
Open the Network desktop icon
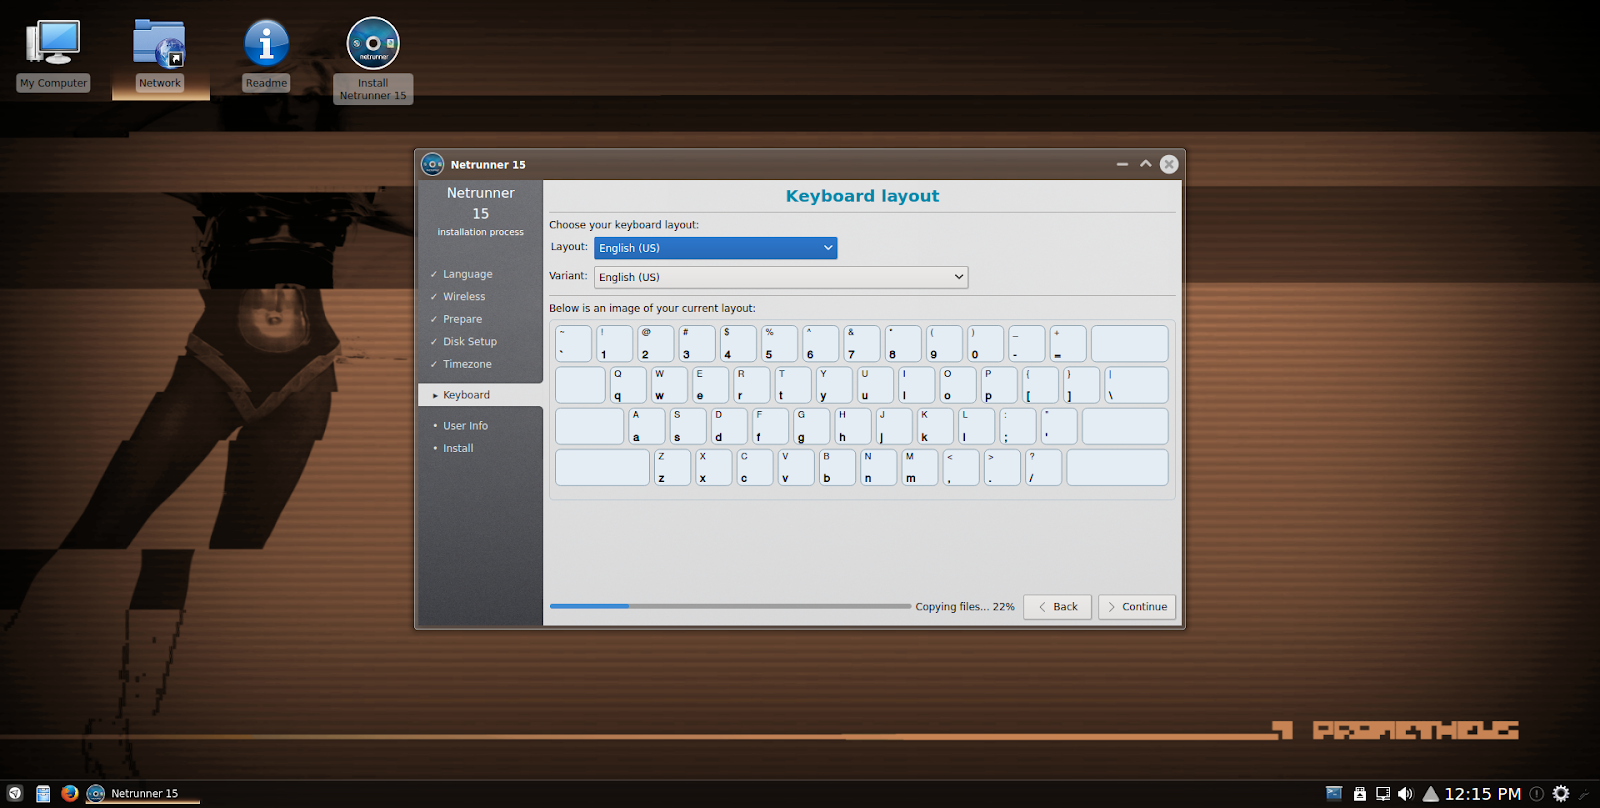160,56
